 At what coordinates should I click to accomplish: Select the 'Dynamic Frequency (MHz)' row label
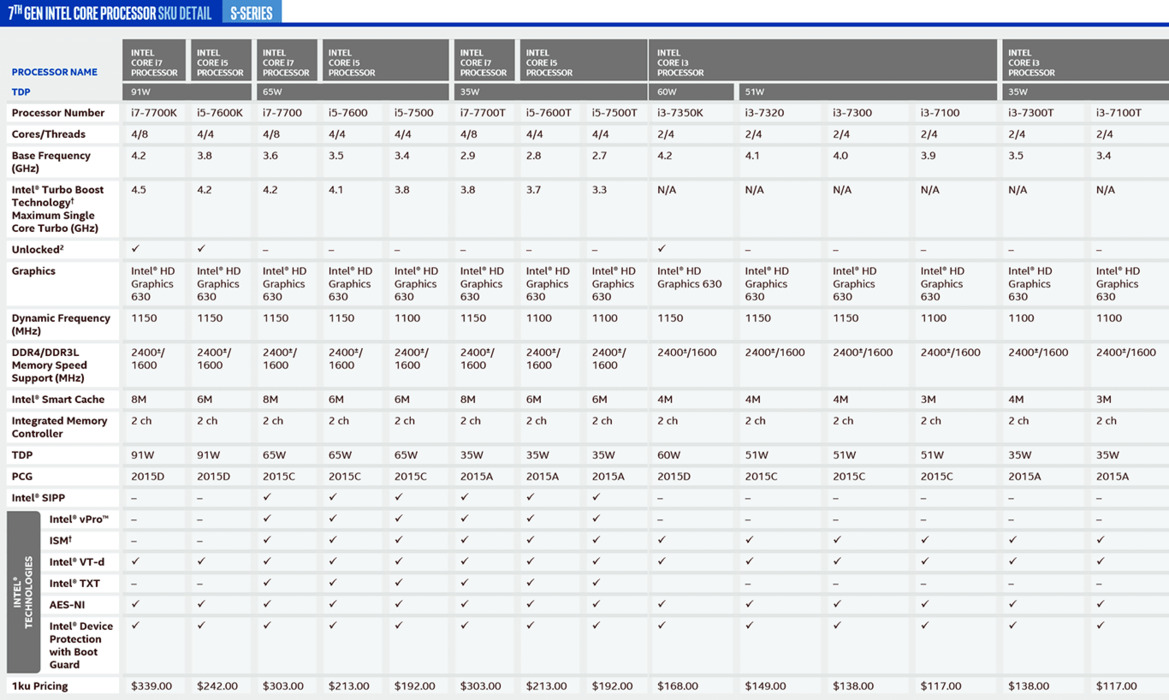point(60,324)
